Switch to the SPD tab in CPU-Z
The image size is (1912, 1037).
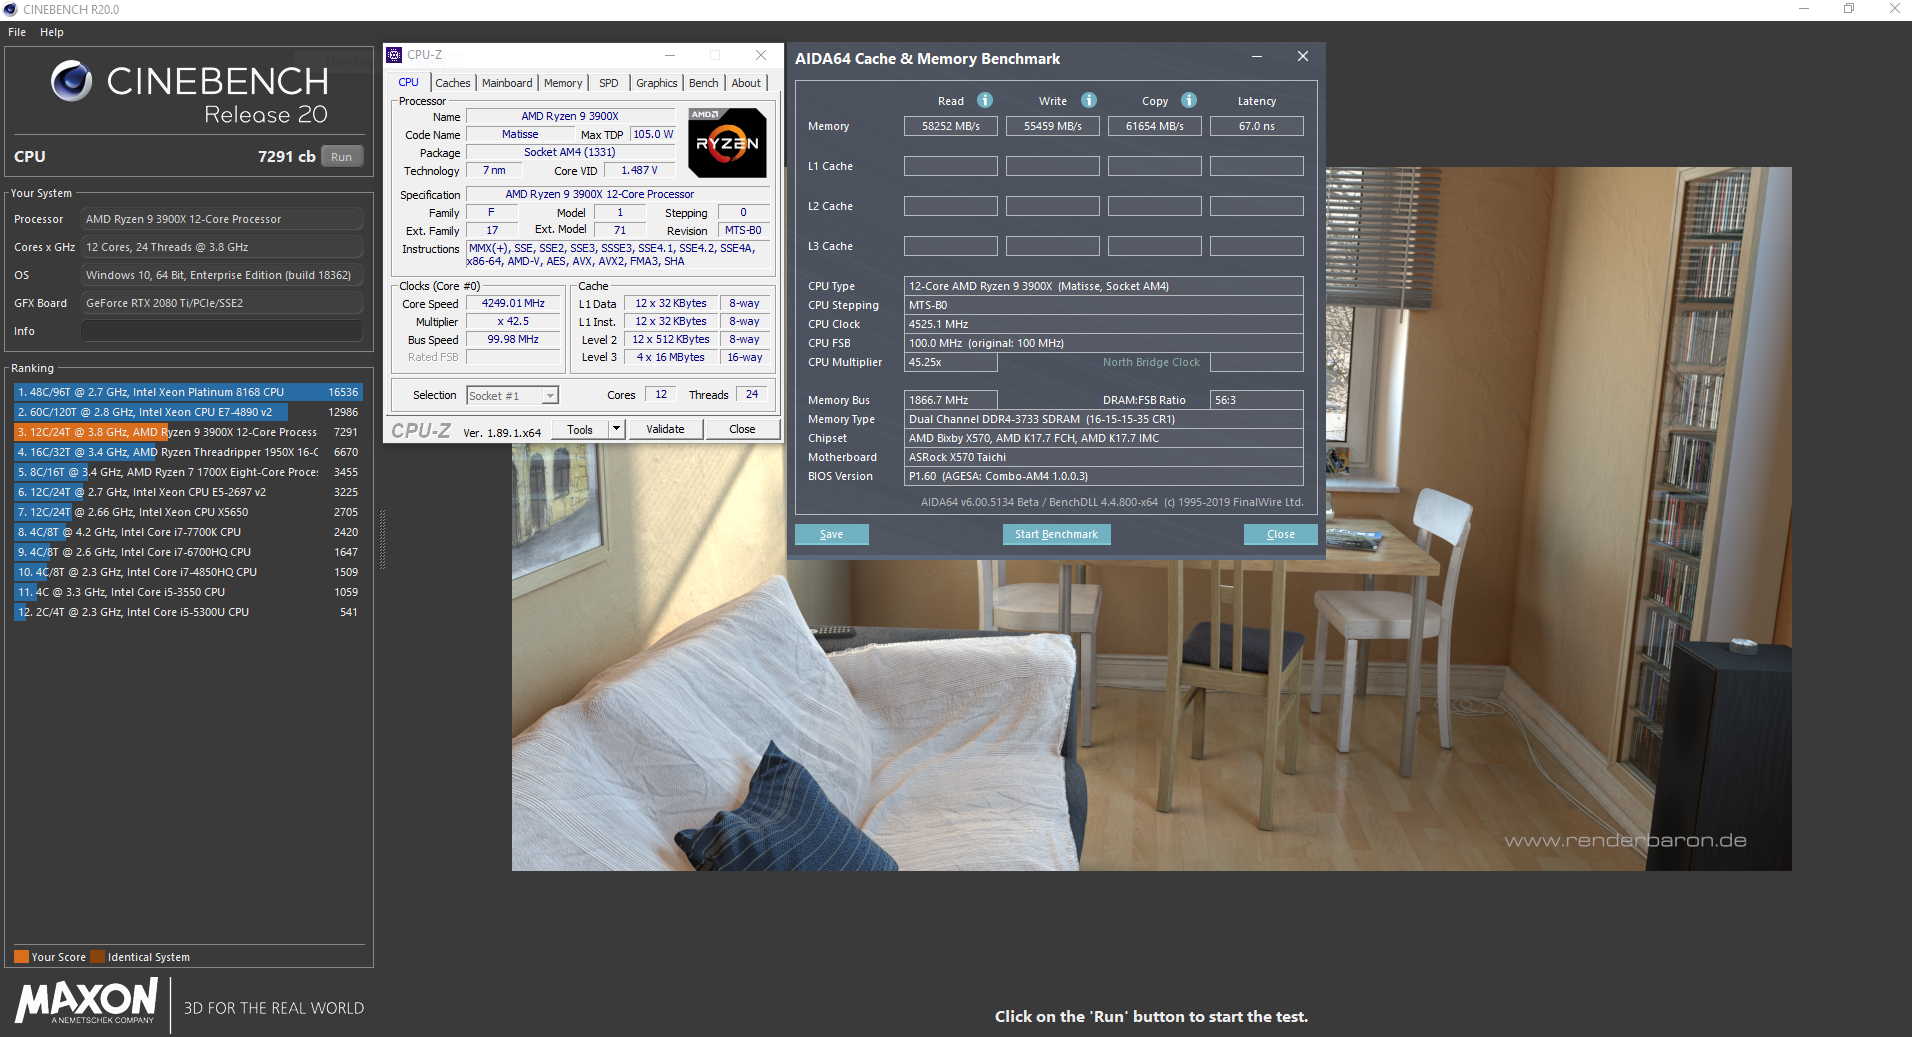pos(609,83)
